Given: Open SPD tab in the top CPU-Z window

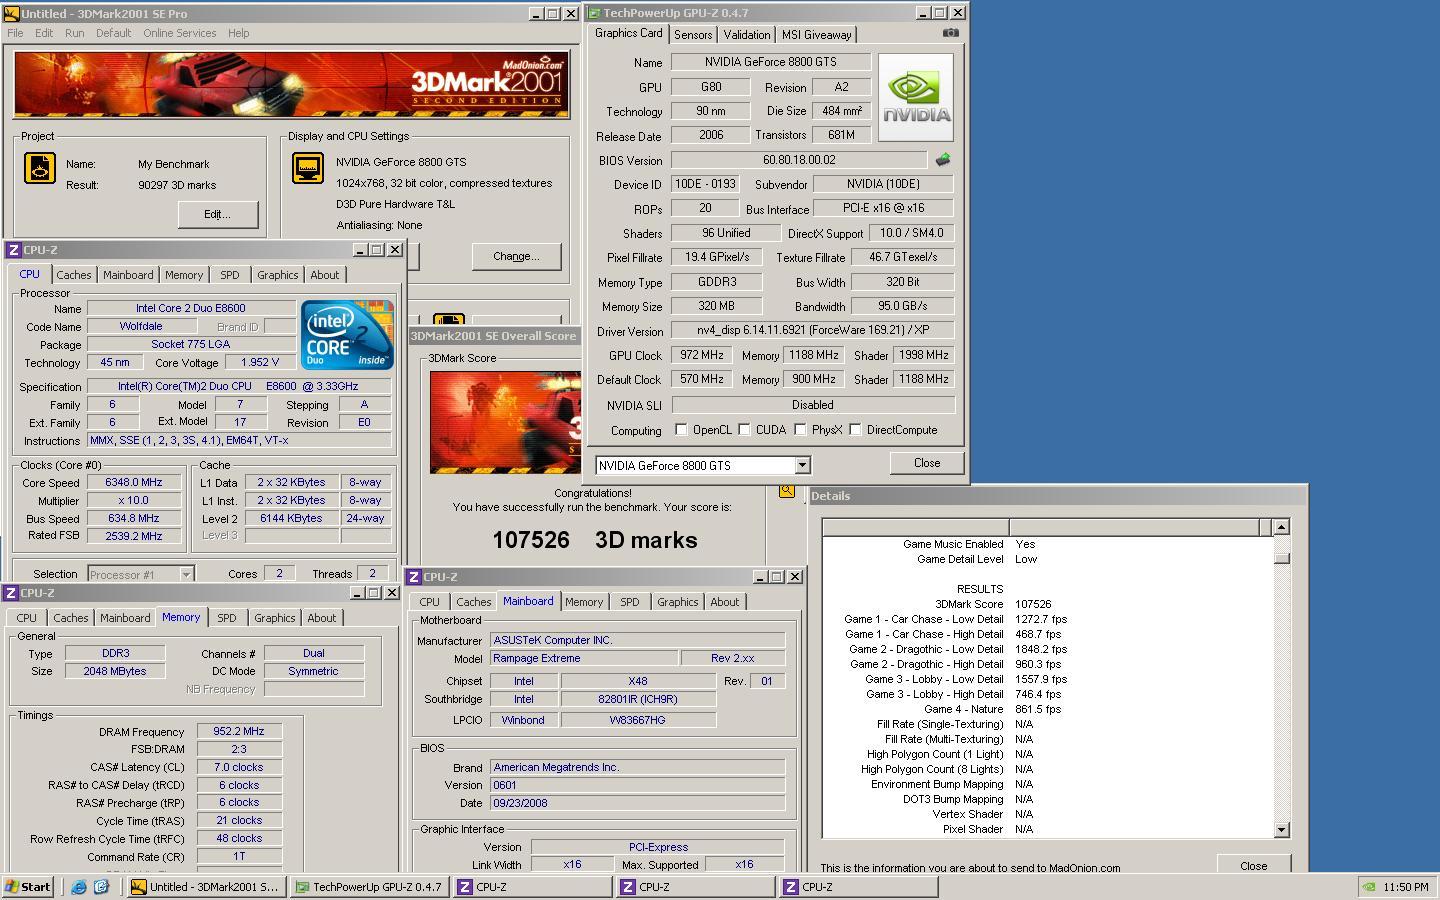Looking at the screenshot, I should click(x=230, y=275).
